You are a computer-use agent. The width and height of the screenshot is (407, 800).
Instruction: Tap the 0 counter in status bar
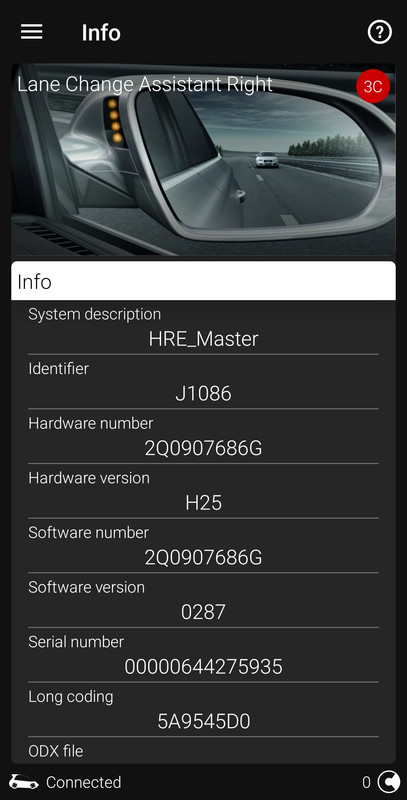(x=366, y=782)
